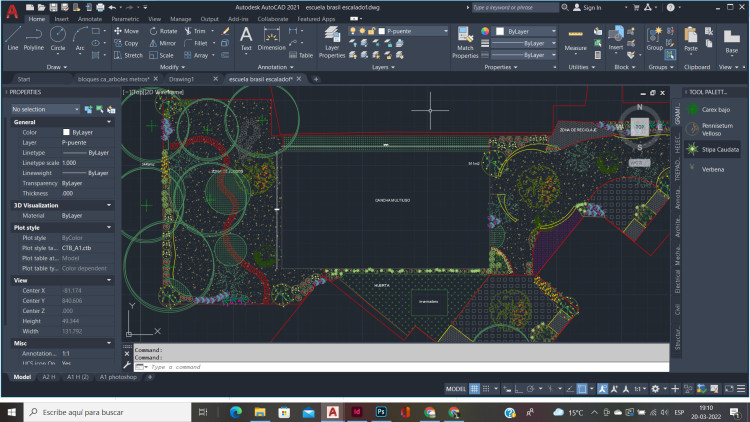Select the Line drawing tool
750x422 pixels.
pos(12,38)
